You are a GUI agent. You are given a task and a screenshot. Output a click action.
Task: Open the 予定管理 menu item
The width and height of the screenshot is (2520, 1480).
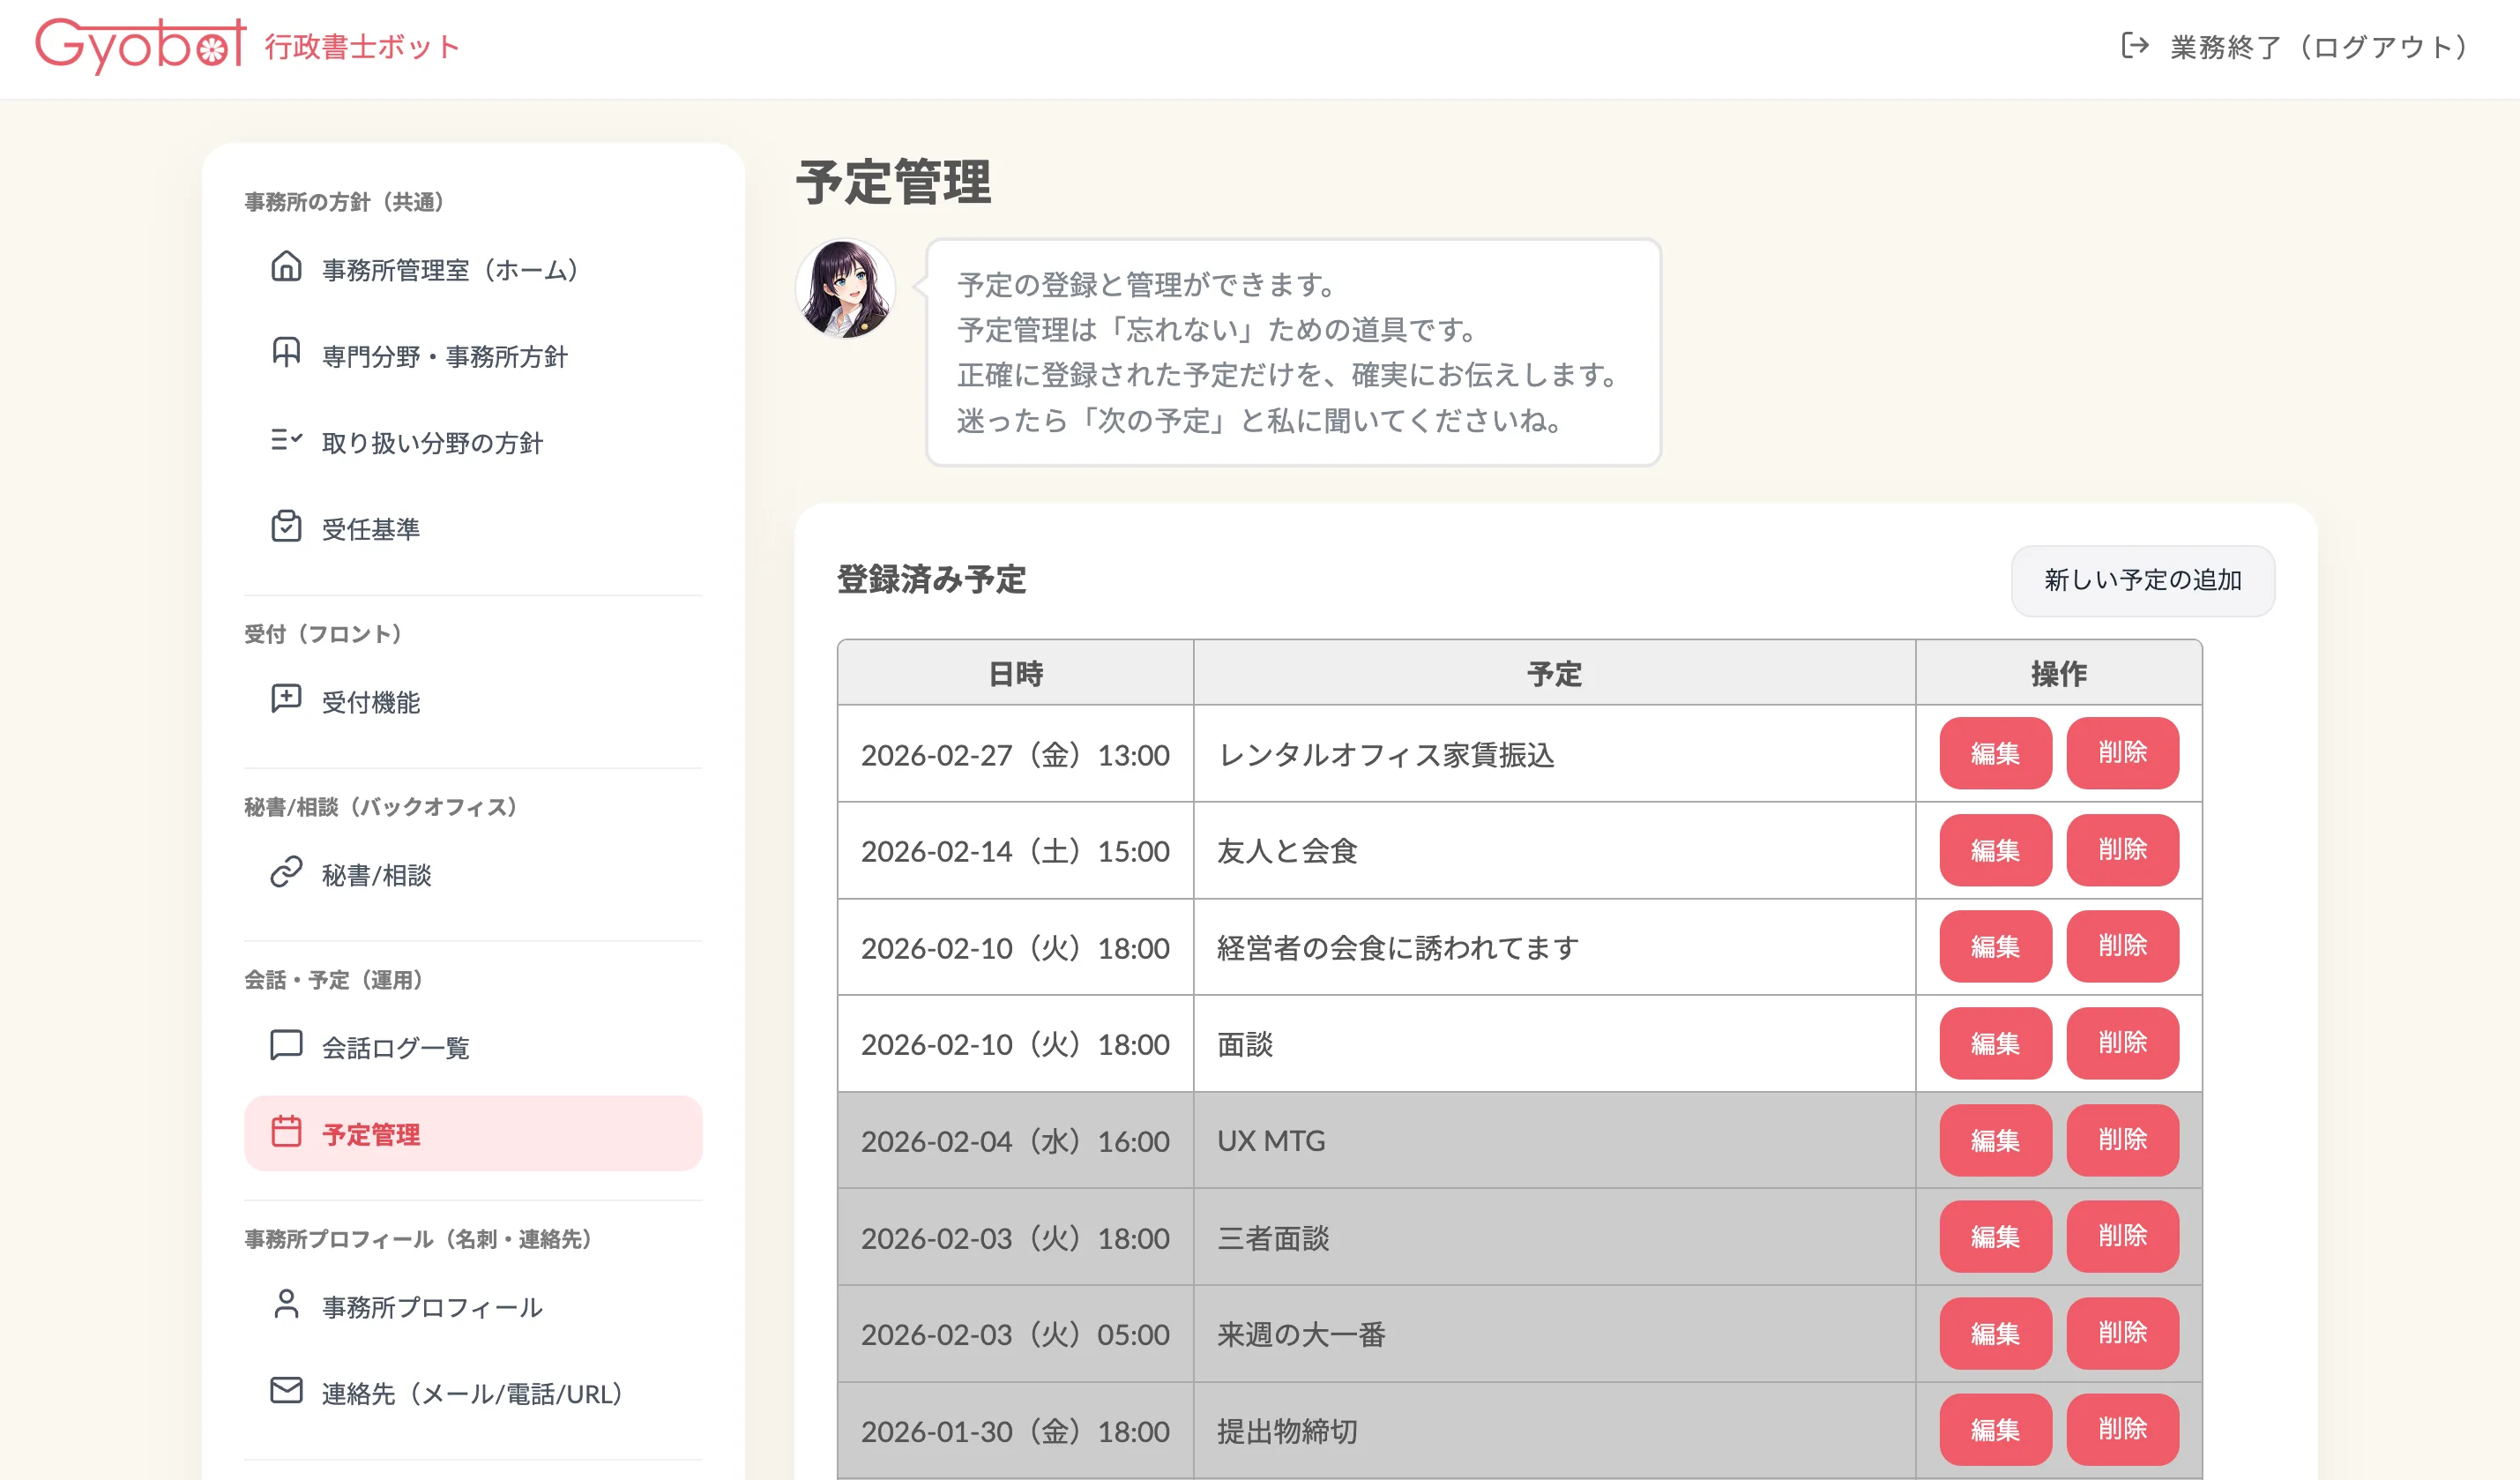coord(472,1134)
